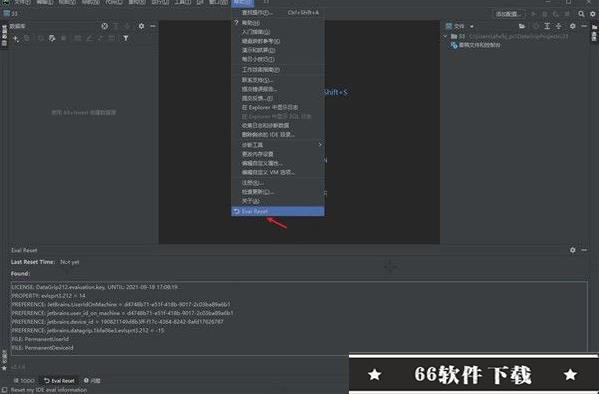Click the collapse all icon in files panel
Viewport: 599px width, 394px height.
559,26
